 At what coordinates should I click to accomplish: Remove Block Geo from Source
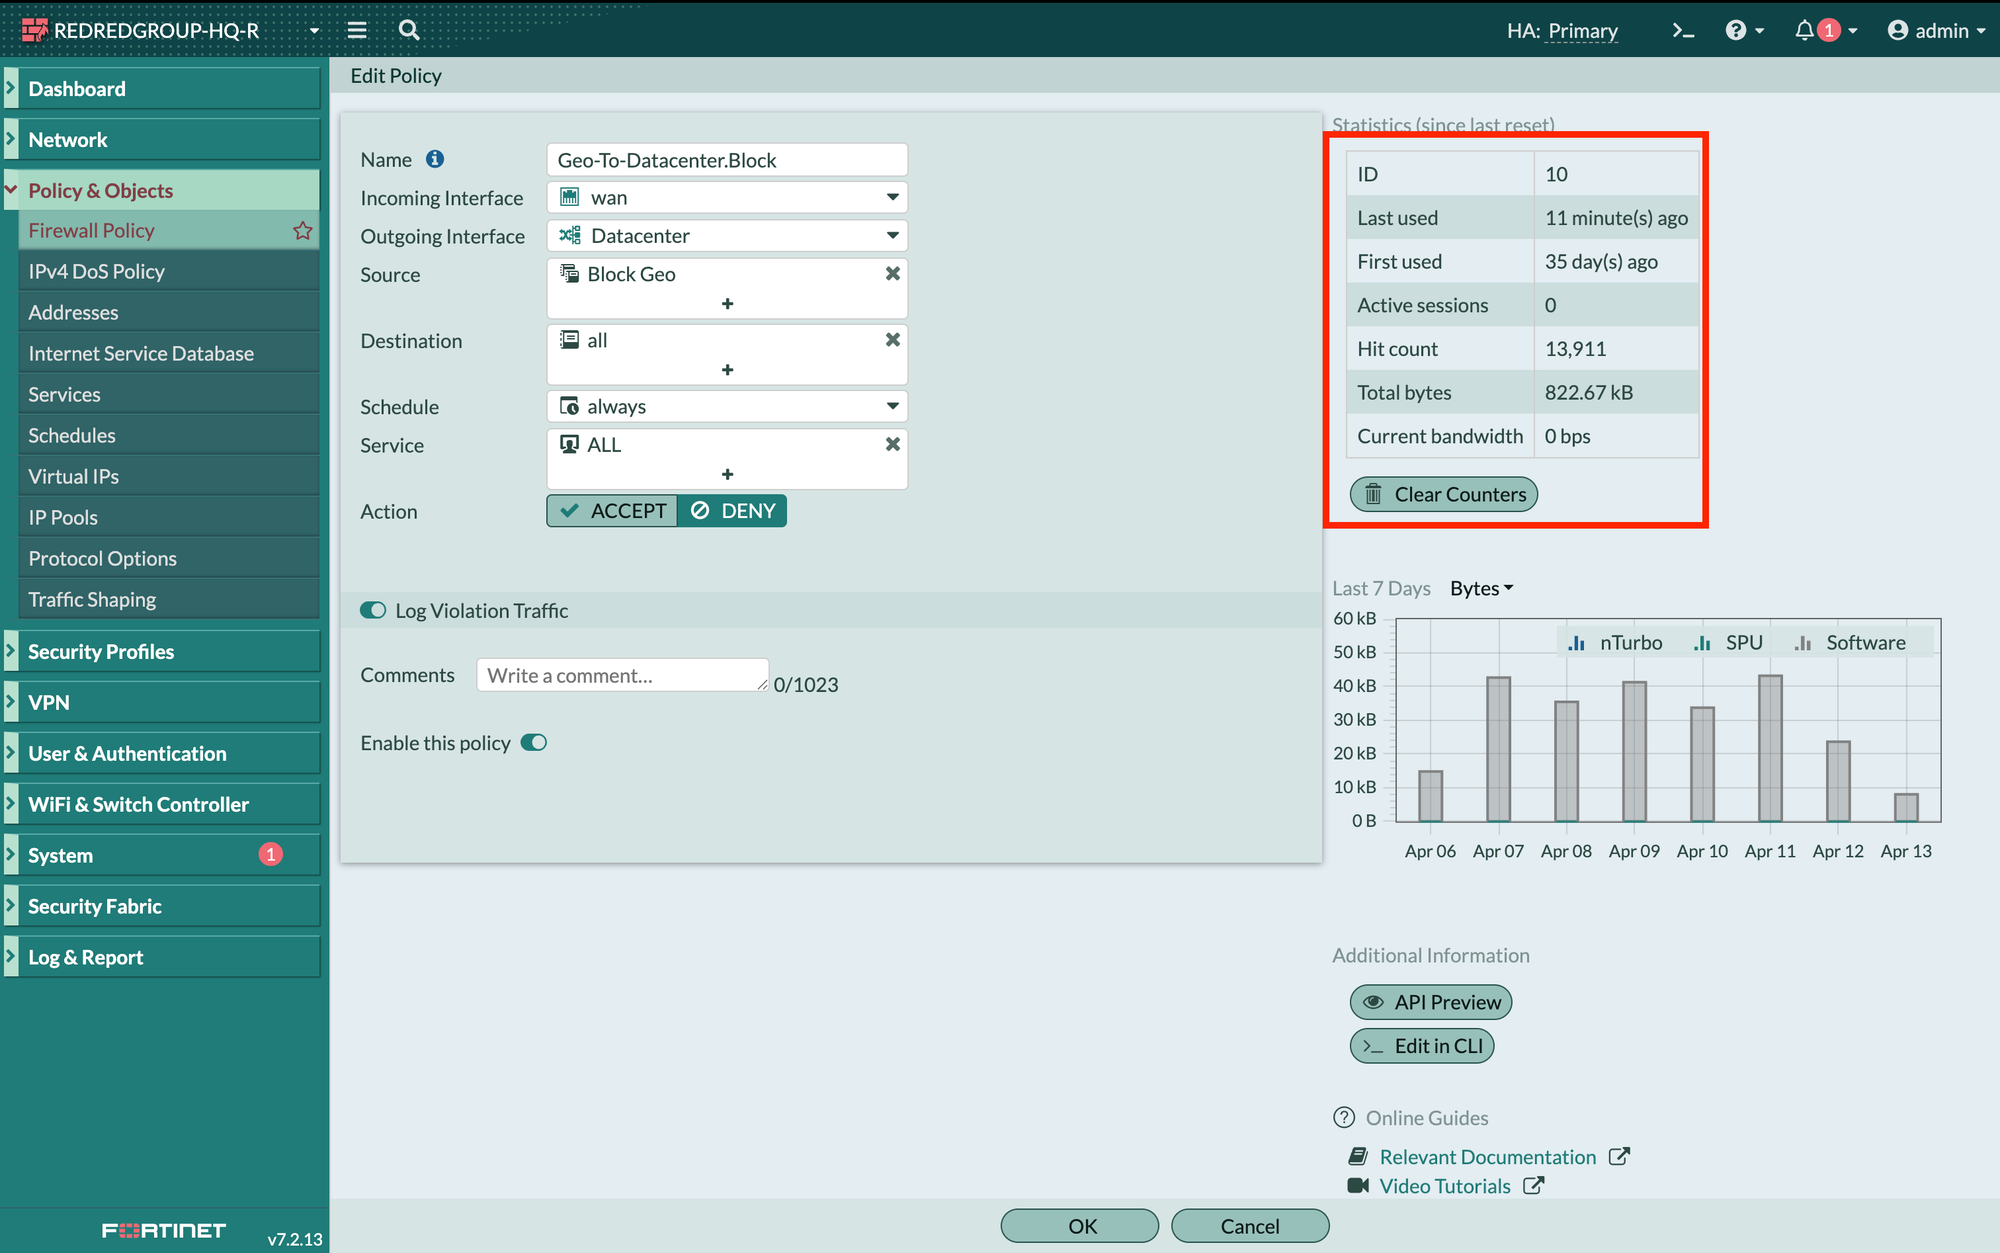pyautogui.click(x=892, y=274)
